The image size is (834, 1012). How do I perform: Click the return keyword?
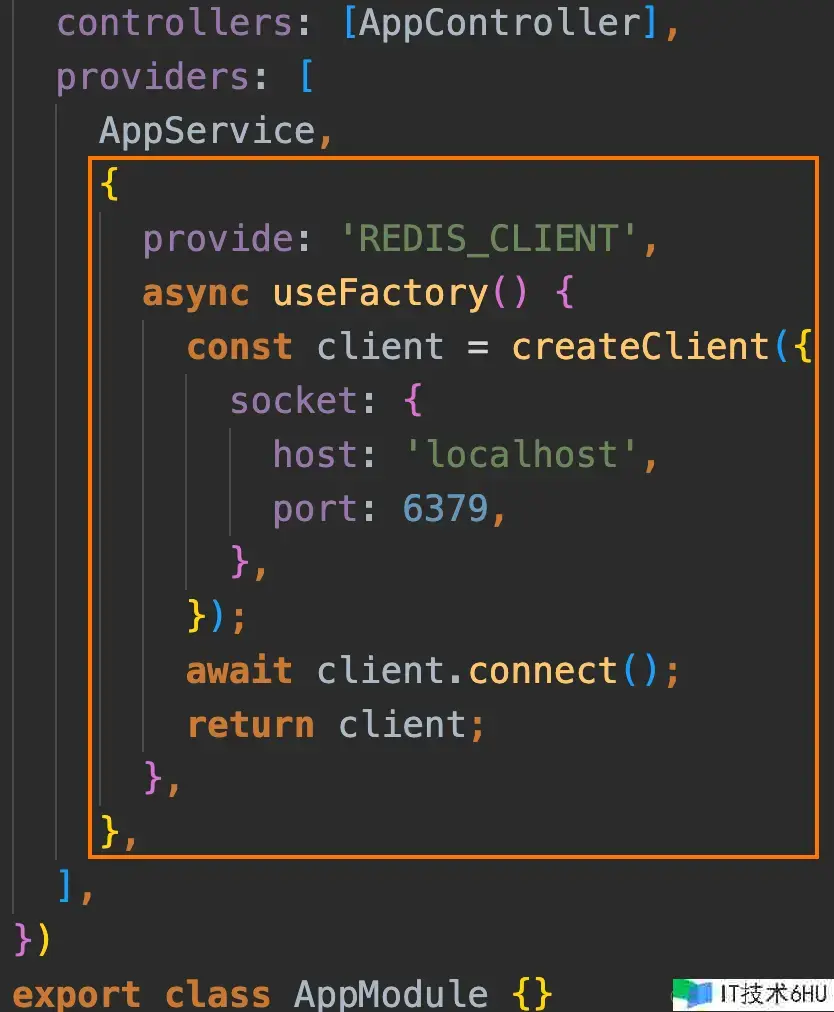(250, 724)
